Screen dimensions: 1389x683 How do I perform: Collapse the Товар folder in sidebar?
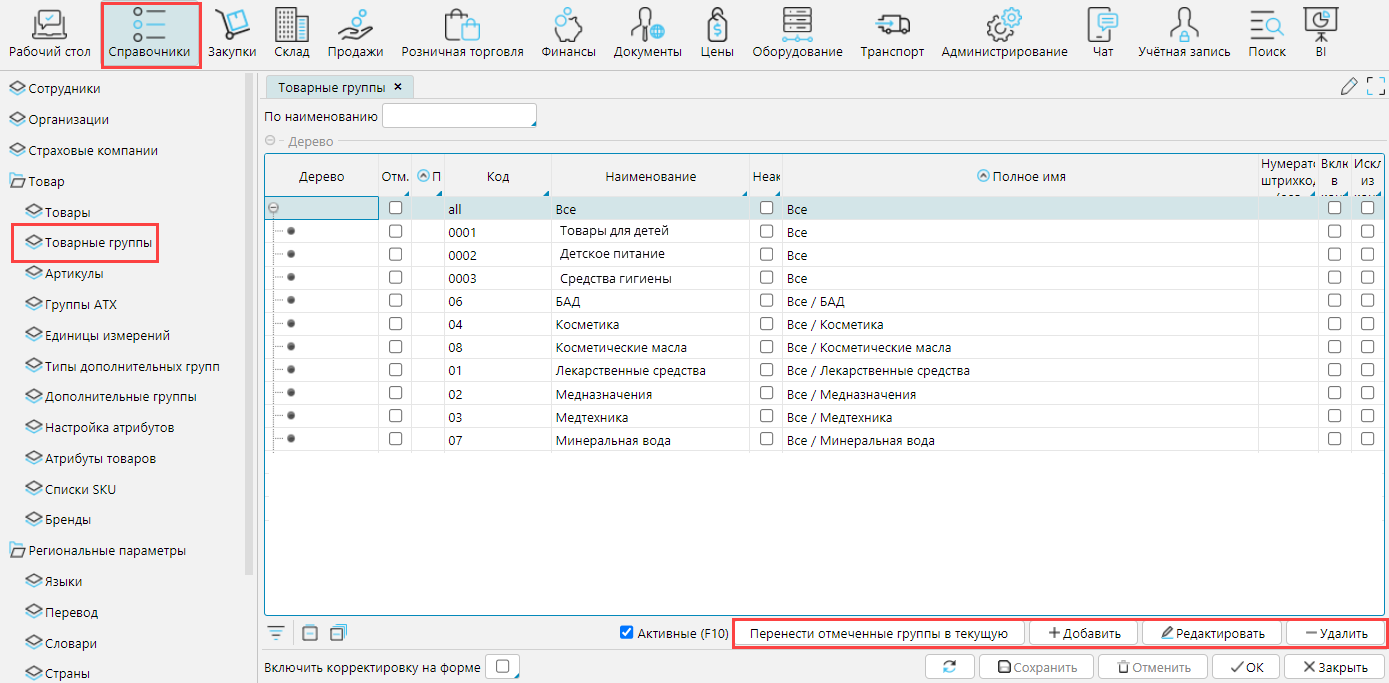17,182
